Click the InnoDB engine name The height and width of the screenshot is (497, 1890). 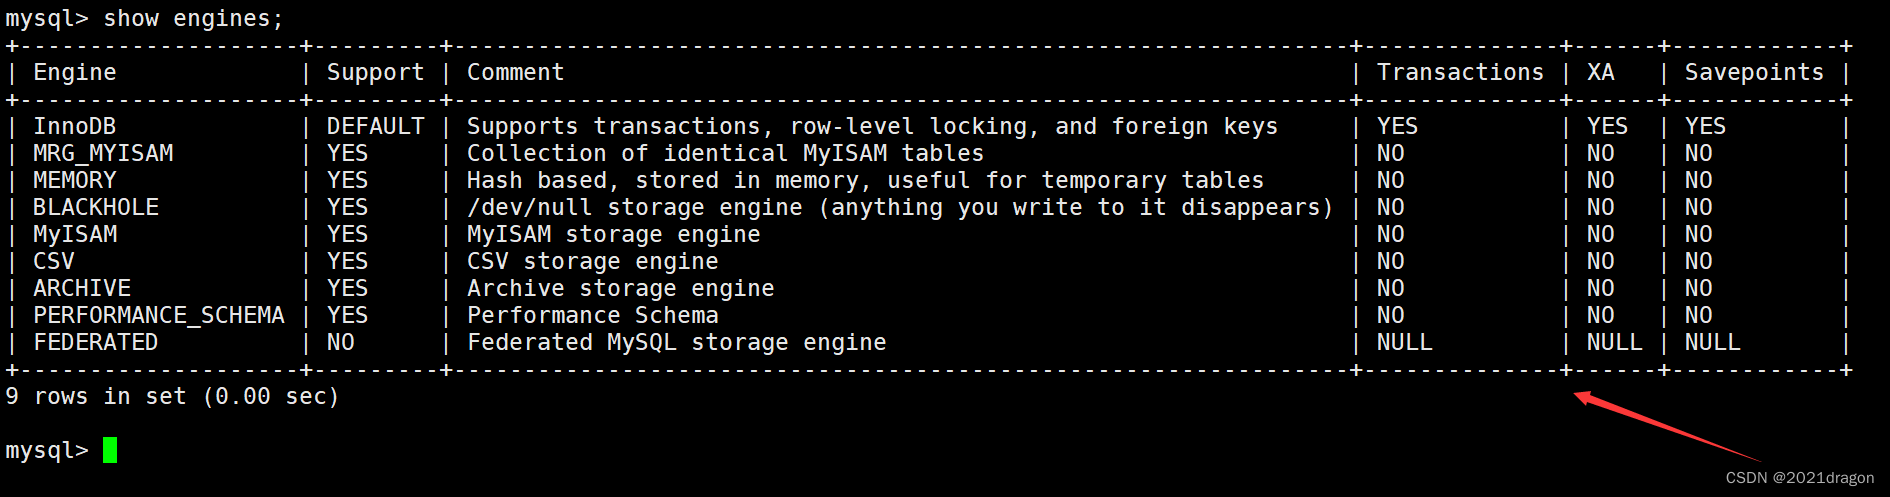75,127
